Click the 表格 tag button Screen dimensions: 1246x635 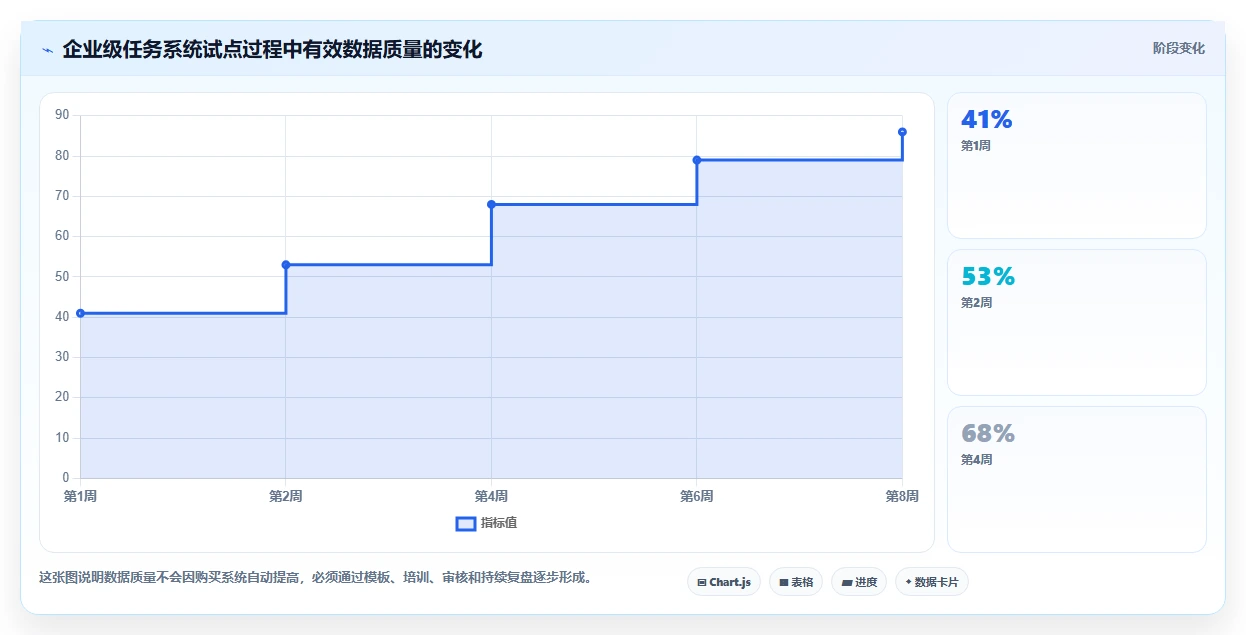point(796,582)
